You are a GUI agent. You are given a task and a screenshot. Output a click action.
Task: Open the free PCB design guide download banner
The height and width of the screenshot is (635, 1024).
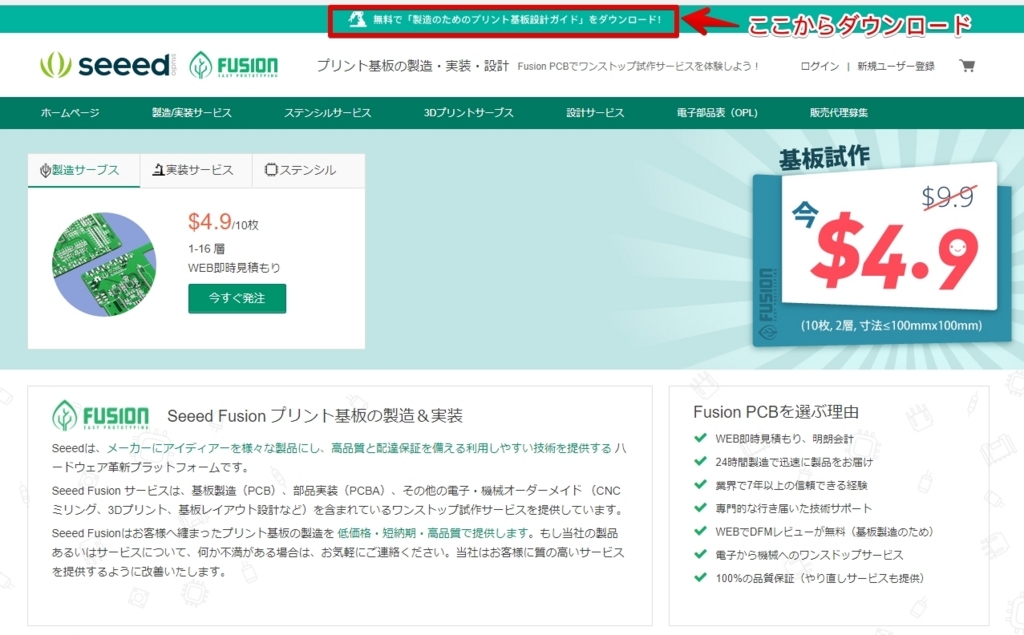[504, 20]
